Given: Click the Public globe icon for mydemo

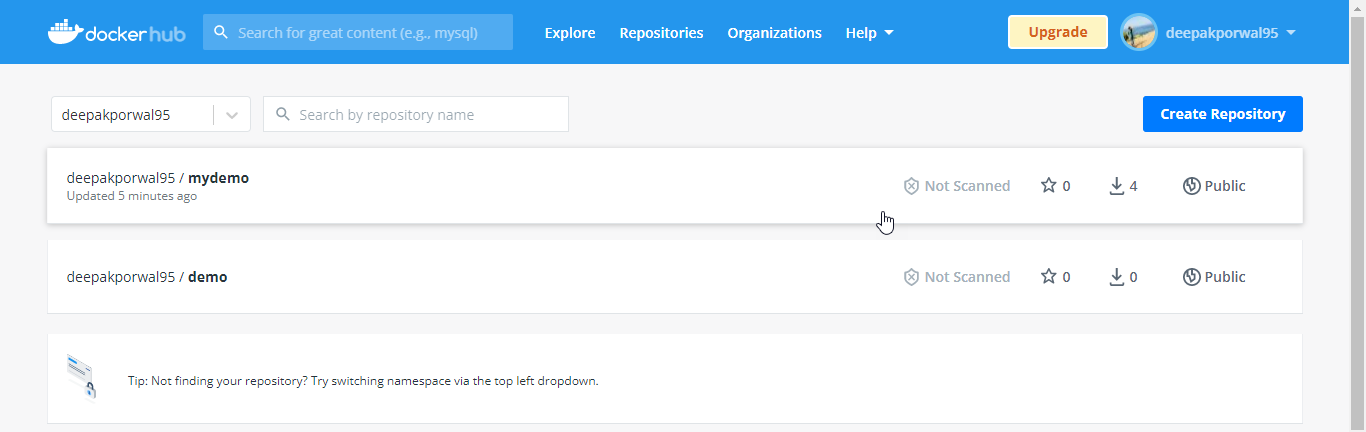Looking at the screenshot, I should (1191, 186).
